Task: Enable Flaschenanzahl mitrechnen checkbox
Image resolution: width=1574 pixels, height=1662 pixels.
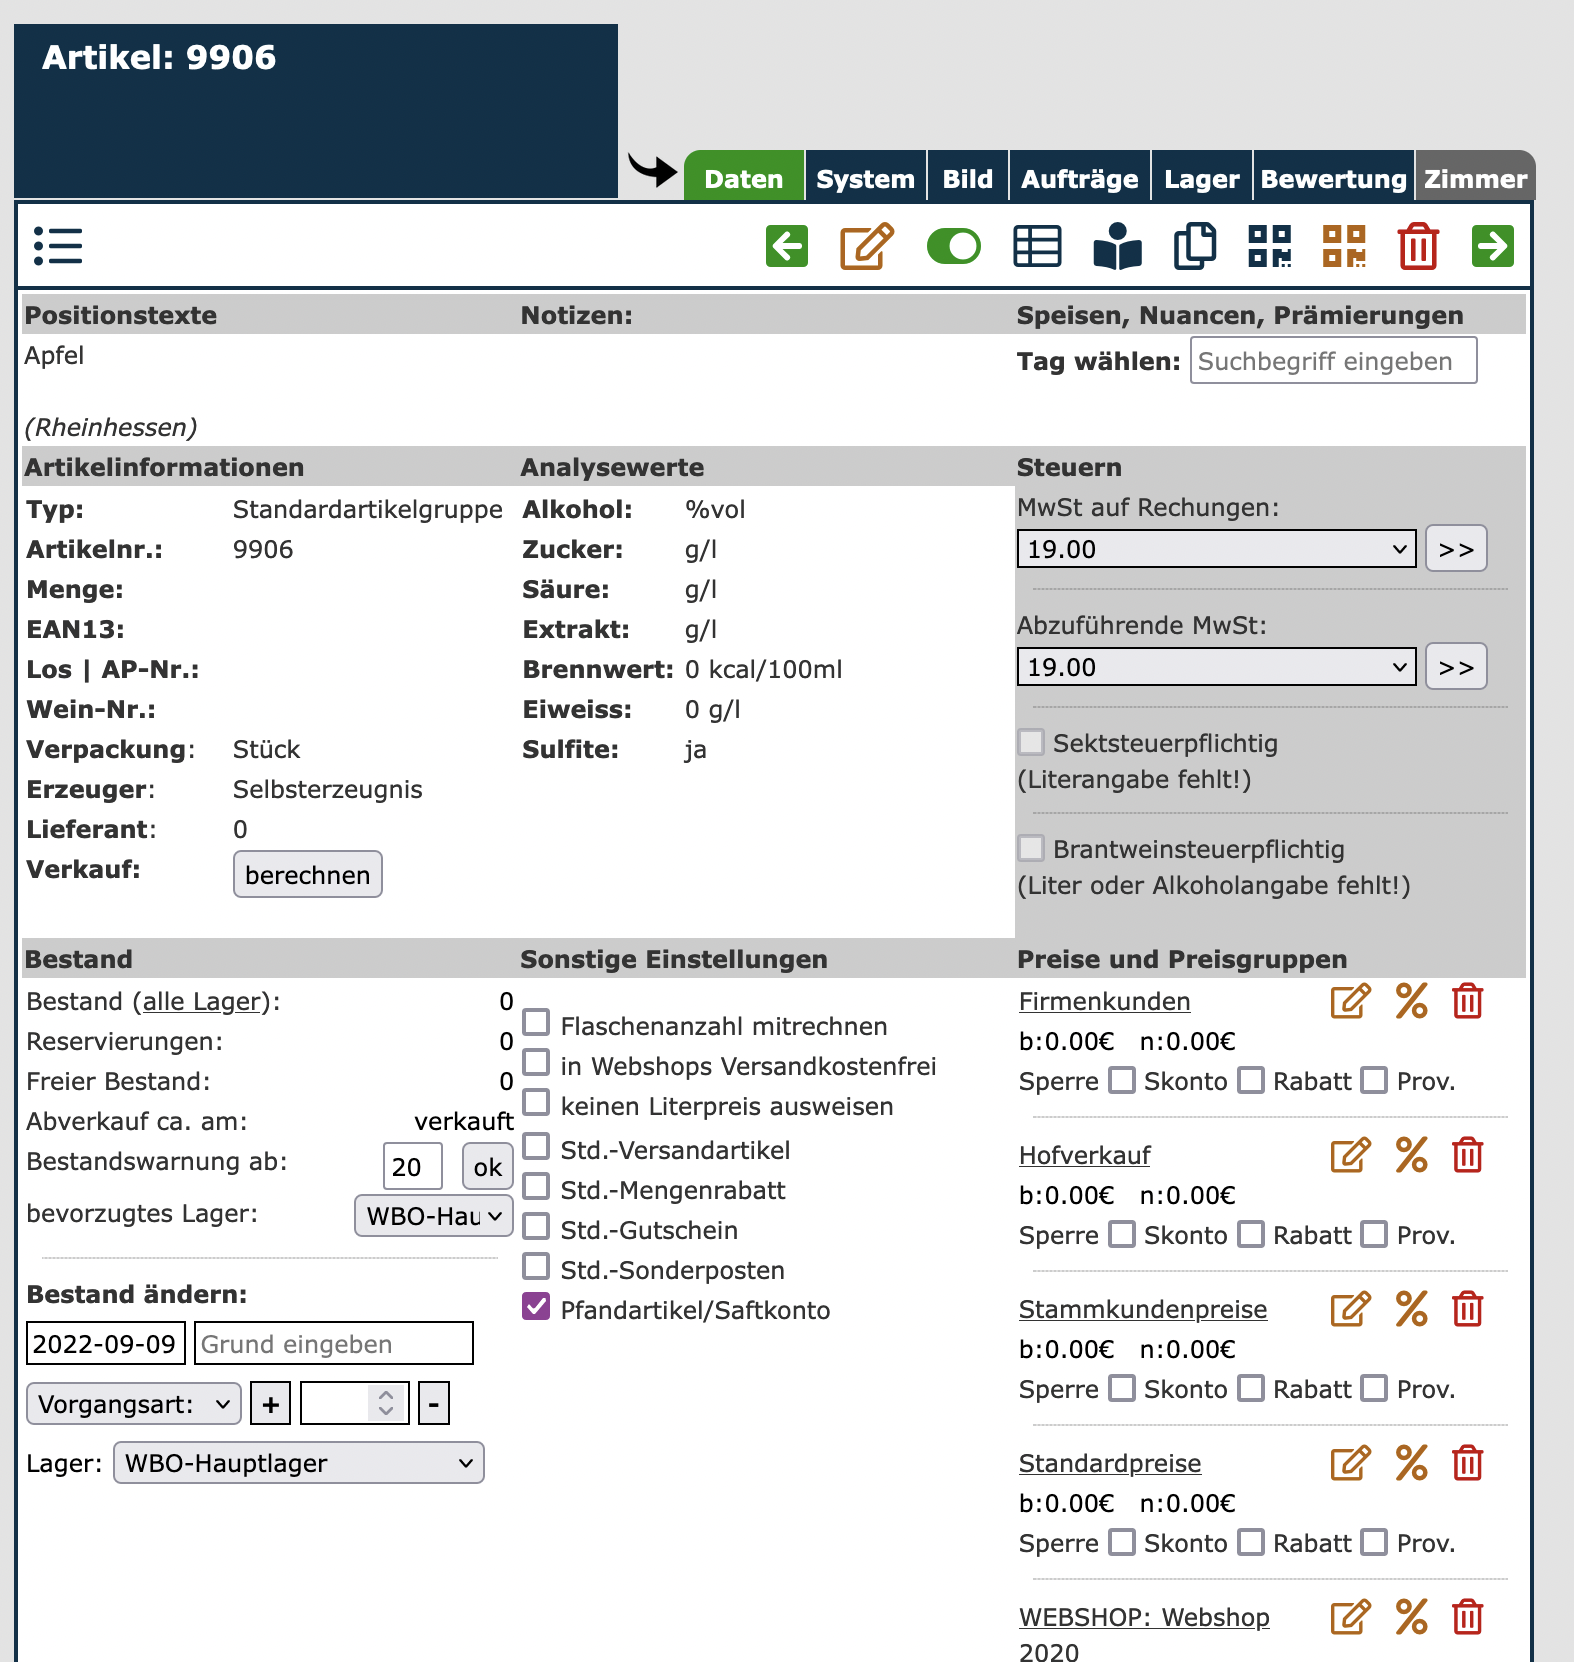Action: point(537,1023)
